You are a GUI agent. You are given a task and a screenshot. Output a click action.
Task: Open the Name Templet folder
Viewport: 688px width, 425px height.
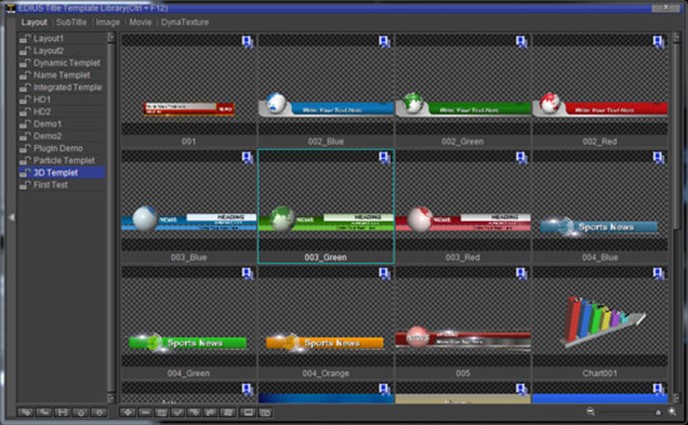tap(62, 75)
